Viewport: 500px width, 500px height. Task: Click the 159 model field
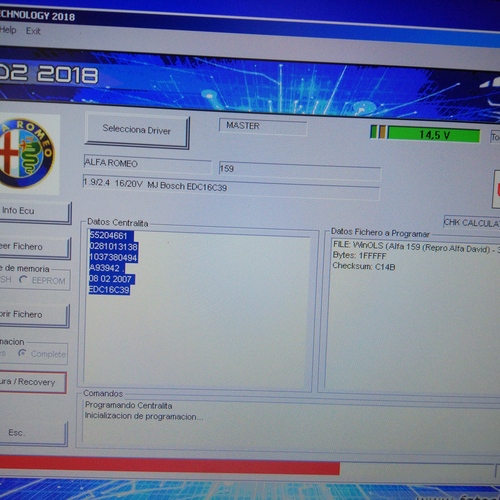click(x=299, y=171)
